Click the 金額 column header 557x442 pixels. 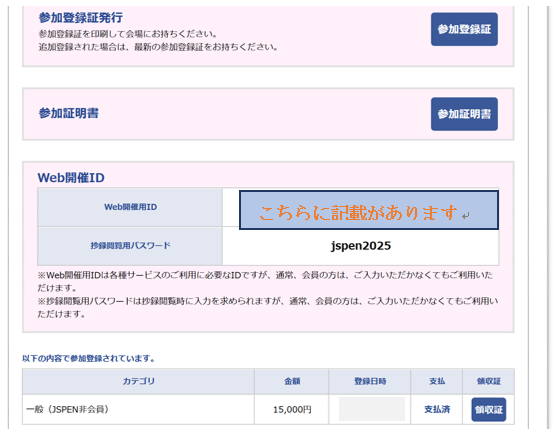tap(292, 382)
